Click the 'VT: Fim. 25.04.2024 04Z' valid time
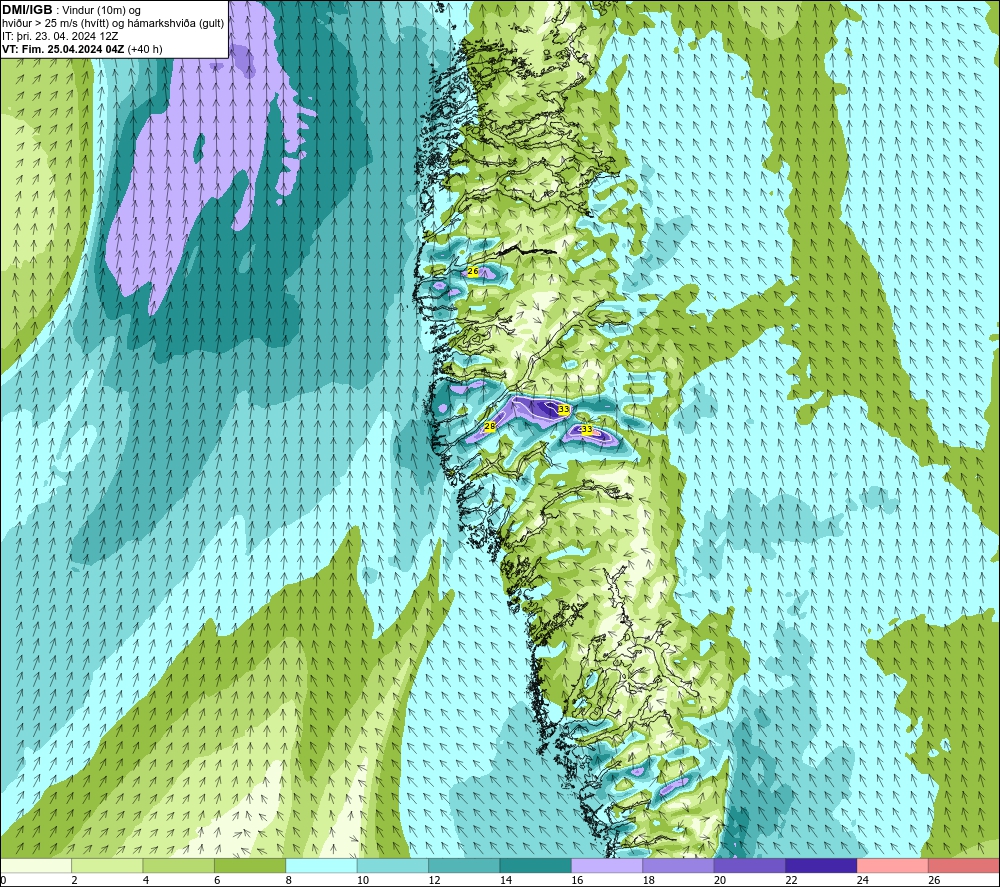Image resolution: width=1000 pixels, height=887 pixels. point(63,49)
